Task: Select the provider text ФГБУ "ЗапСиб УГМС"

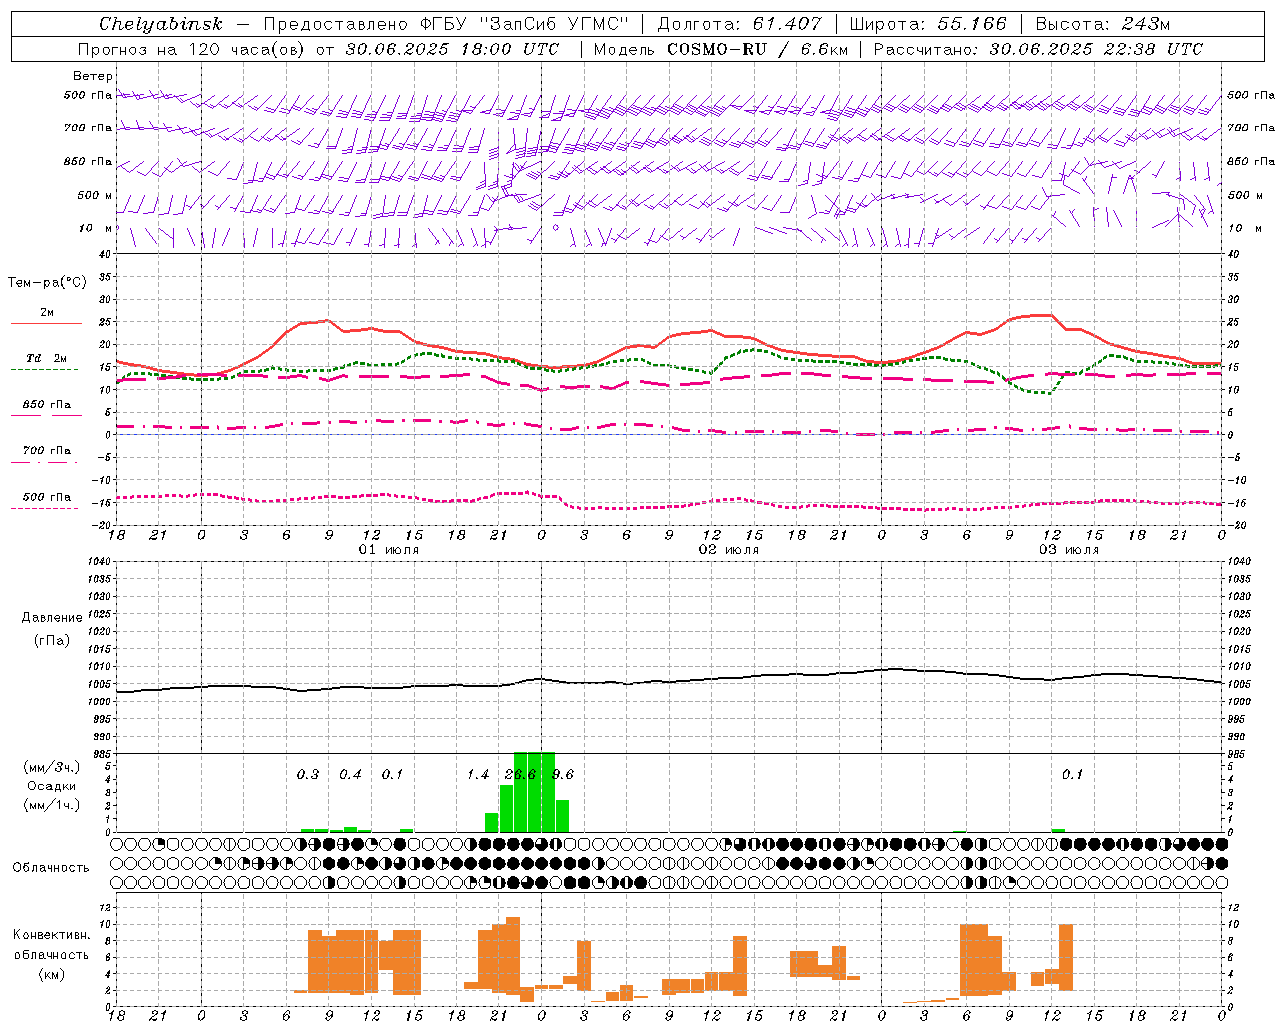Action: pyautogui.click(x=527, y=24)
